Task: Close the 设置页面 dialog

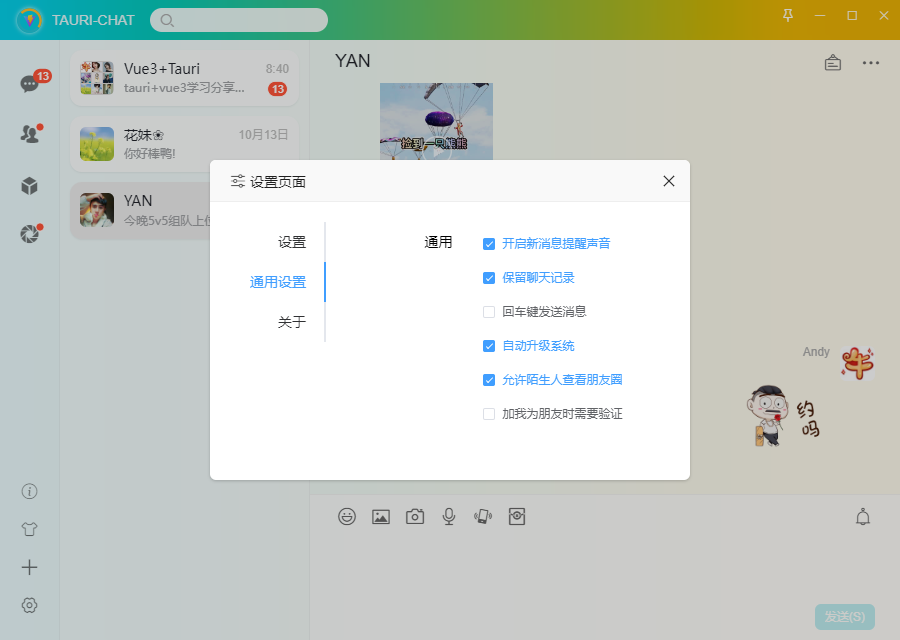Action: coord(669,181)
